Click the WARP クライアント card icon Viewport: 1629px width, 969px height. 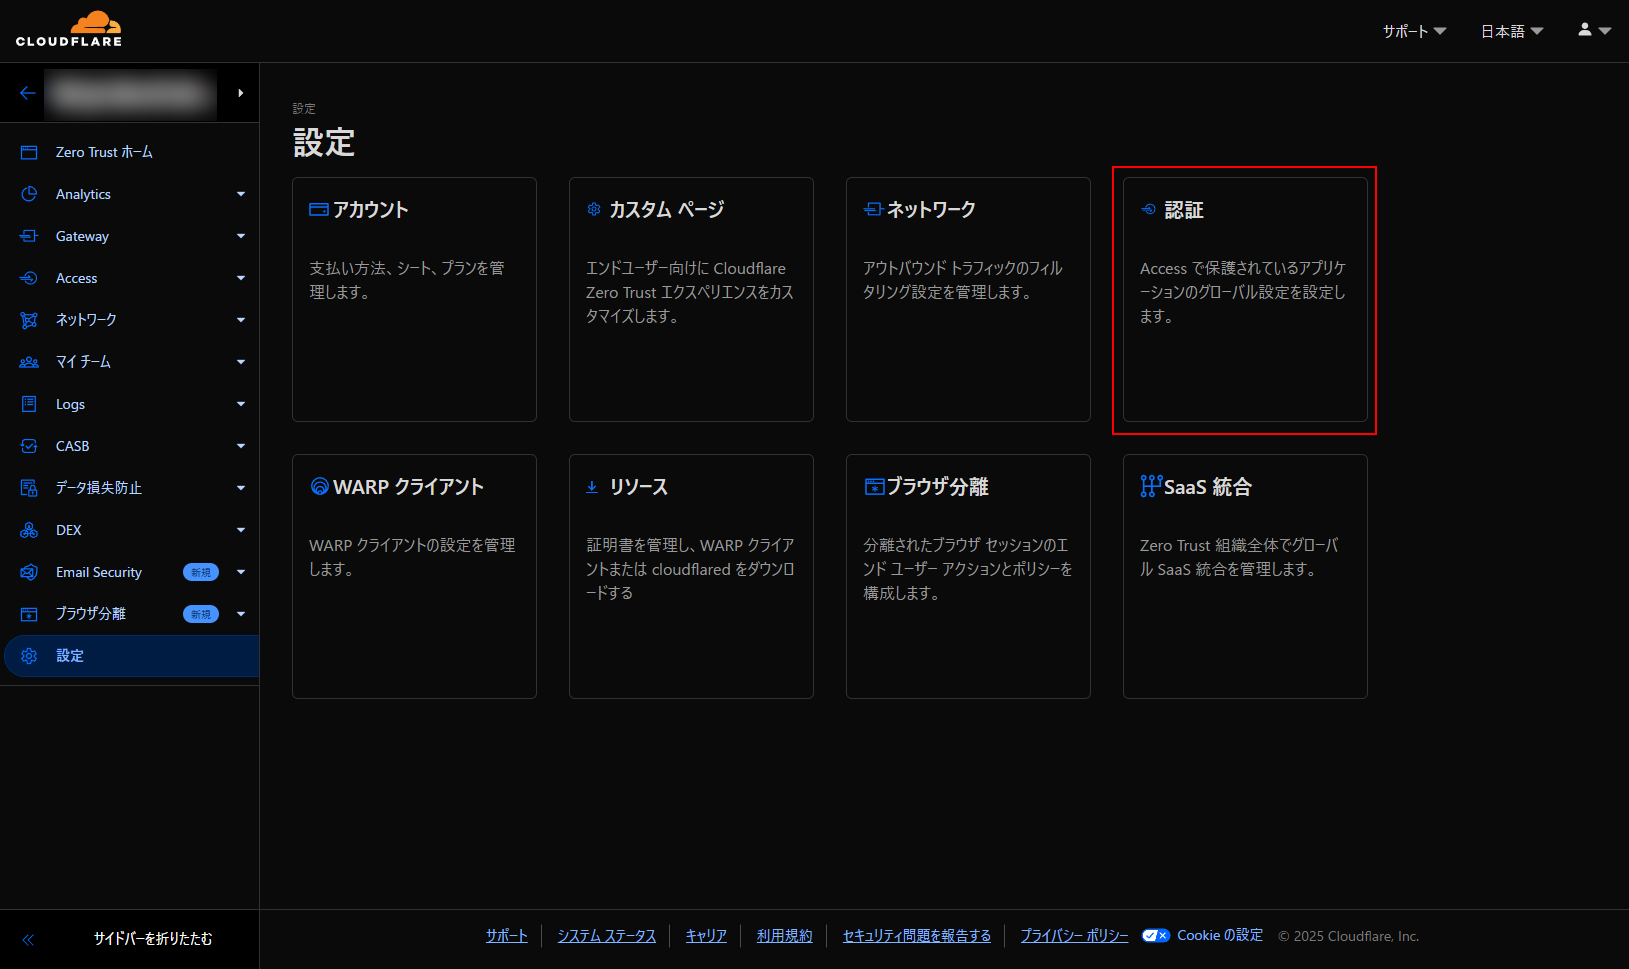pos(320,486)
